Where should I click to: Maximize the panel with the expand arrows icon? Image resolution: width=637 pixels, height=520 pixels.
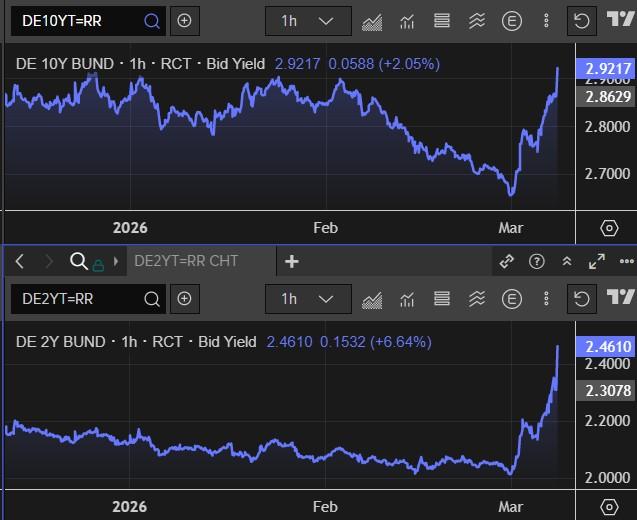(x=596, y=262)
